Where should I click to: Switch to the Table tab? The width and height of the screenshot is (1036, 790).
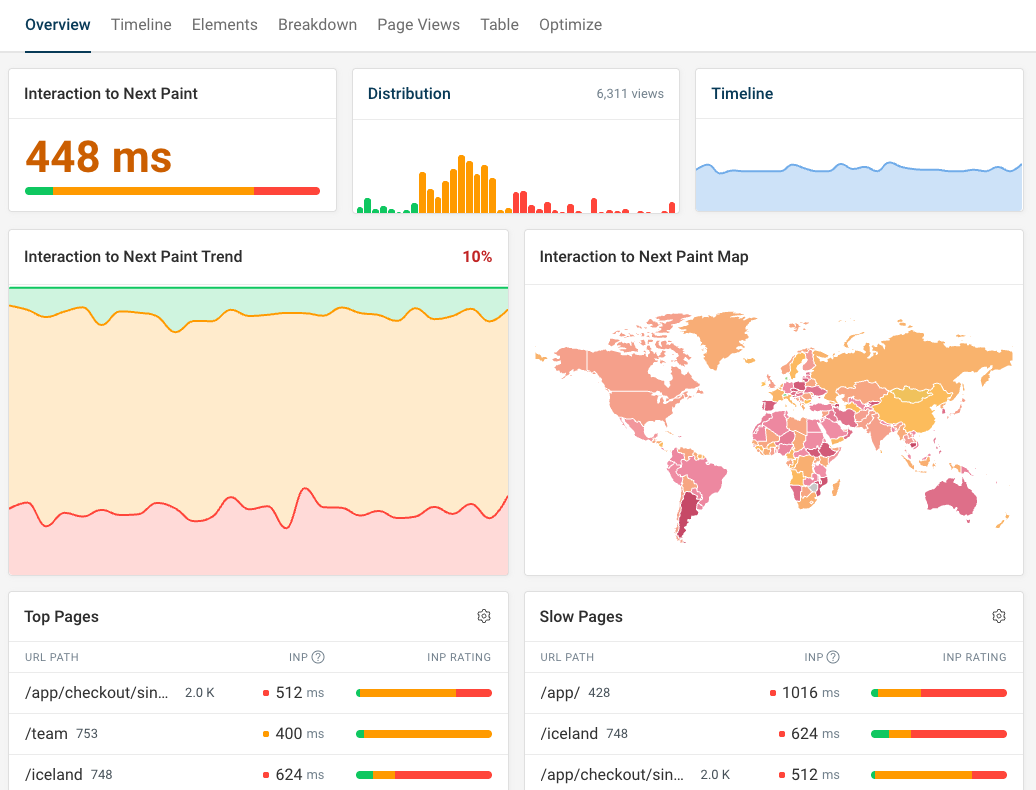click(x=499, y=24)
